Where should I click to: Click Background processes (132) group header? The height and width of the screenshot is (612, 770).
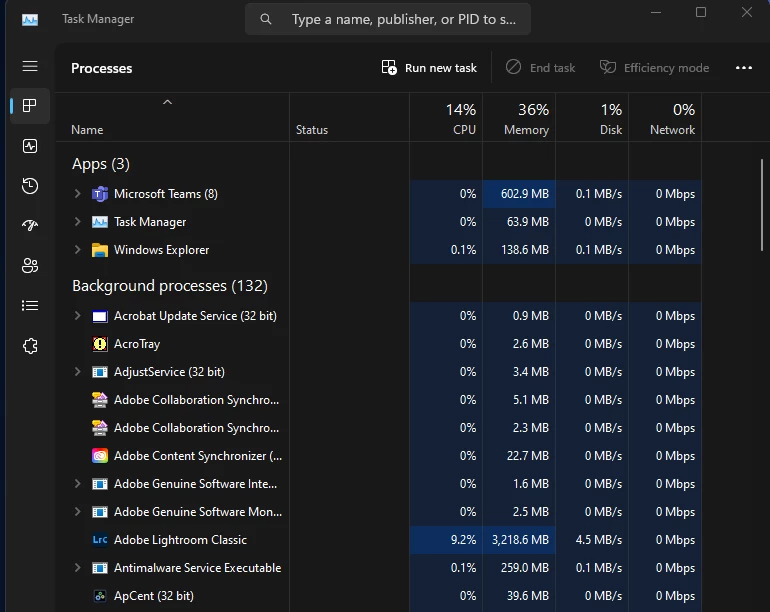[x=170, y=286]
